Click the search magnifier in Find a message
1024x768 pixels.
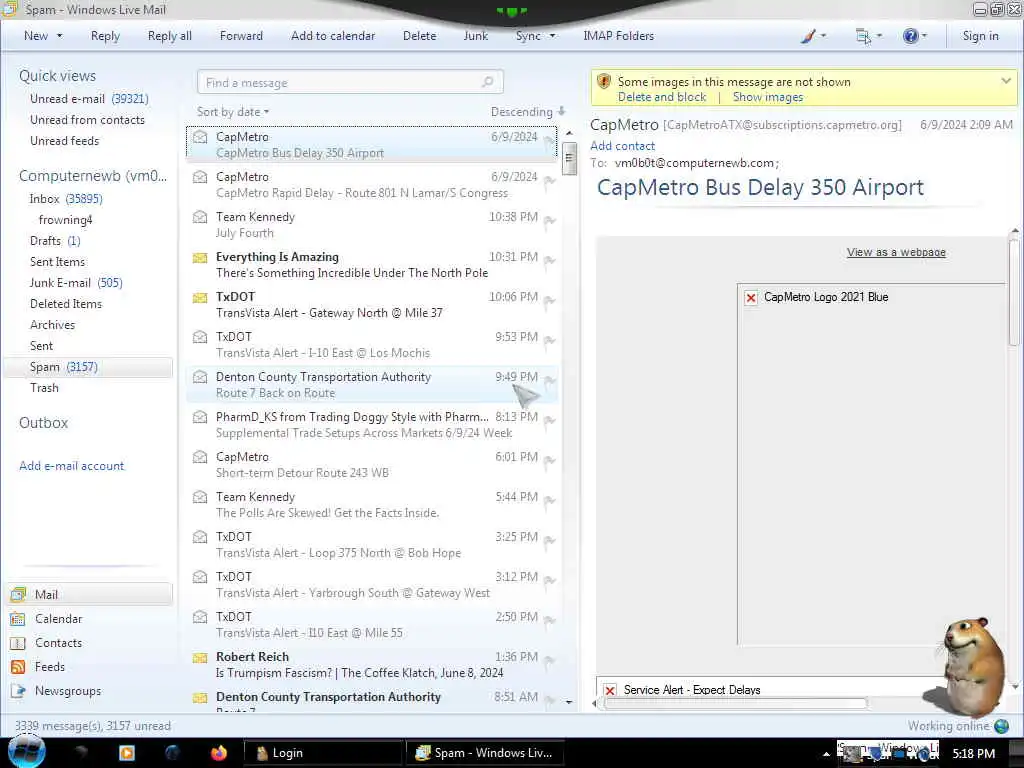pyautogui.click(x=487, y=82)
